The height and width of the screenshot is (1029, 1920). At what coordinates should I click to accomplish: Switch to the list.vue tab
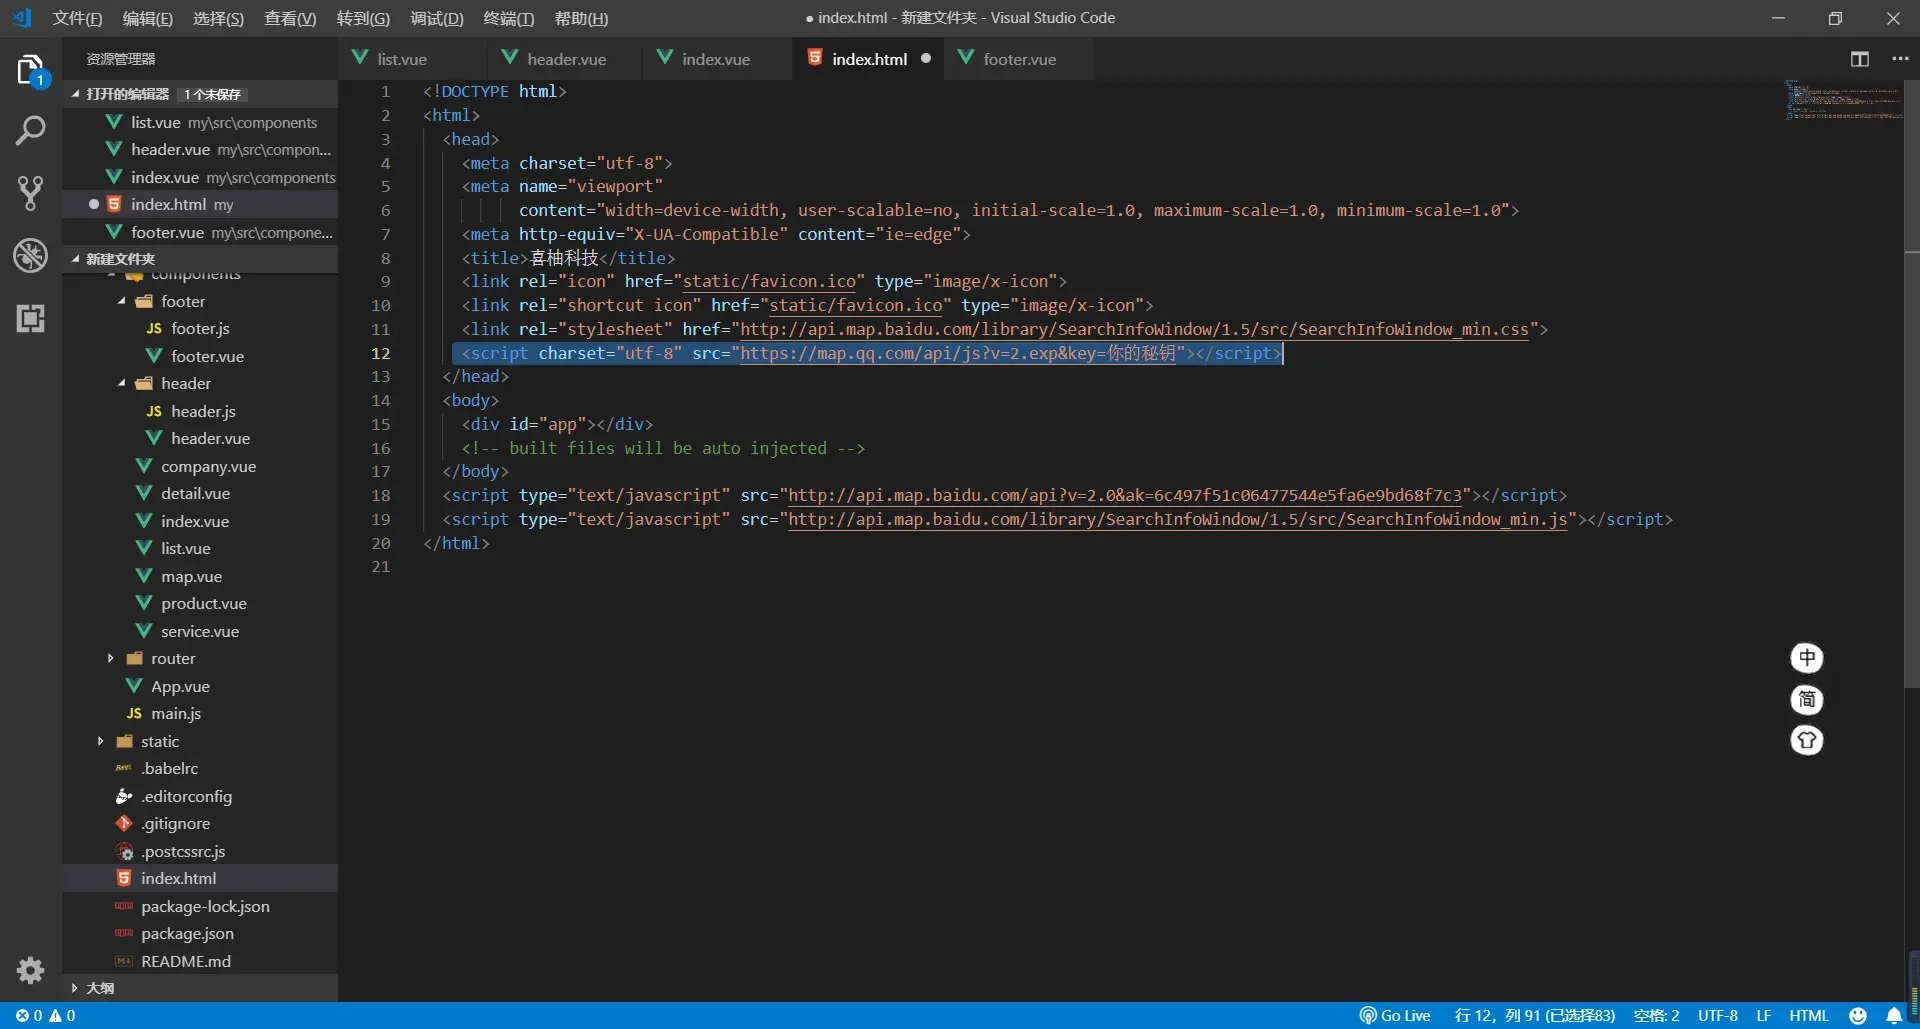click(412, 59)
